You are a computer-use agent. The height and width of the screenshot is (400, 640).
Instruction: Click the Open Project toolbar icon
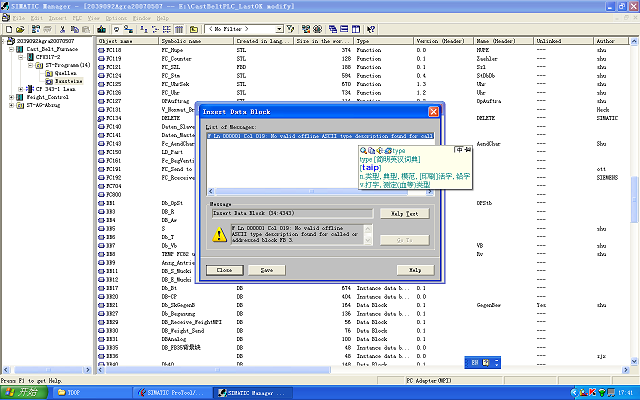click(x=20, y=29)
